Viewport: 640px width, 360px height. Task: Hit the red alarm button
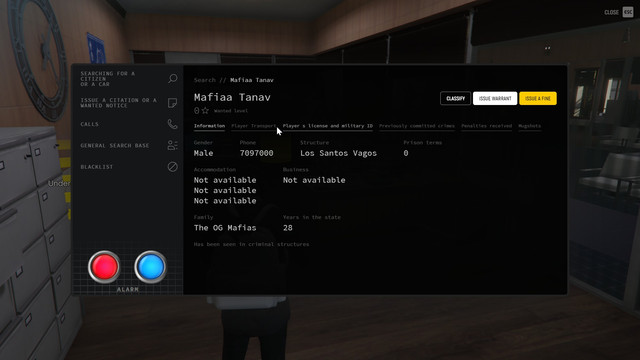(x=104, y=267)
